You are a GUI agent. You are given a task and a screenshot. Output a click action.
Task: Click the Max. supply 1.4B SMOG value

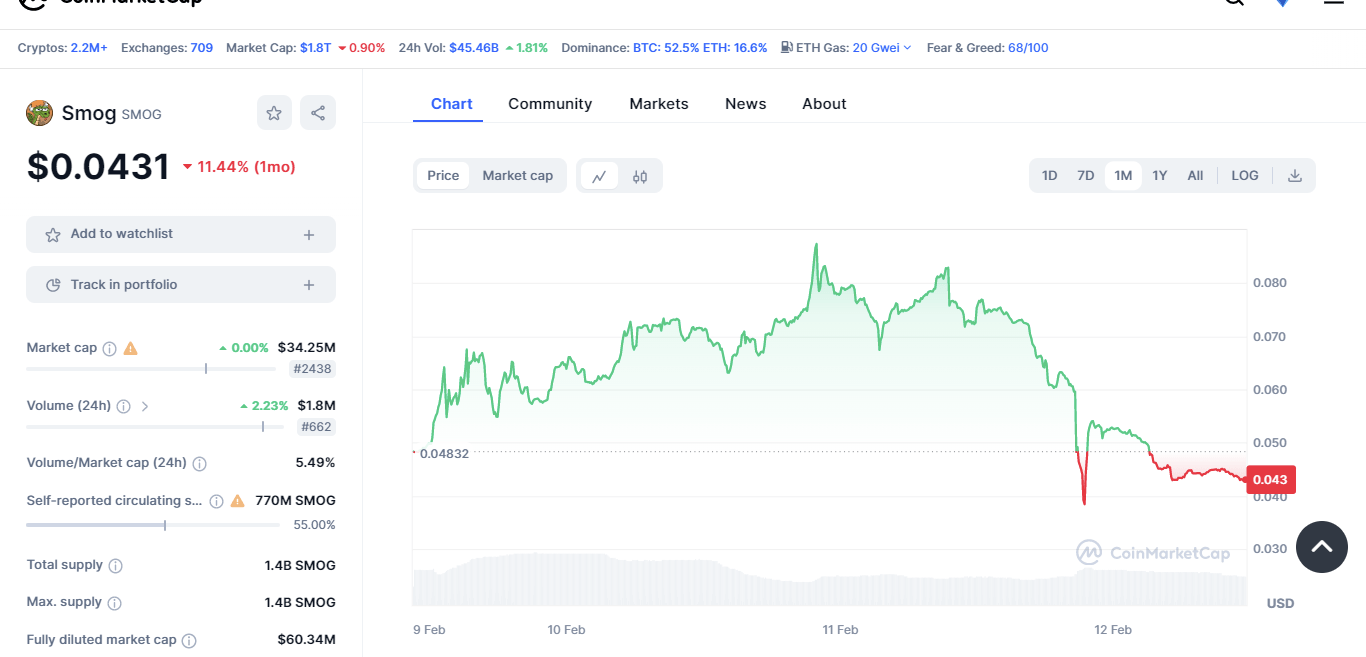pos(300,603)
